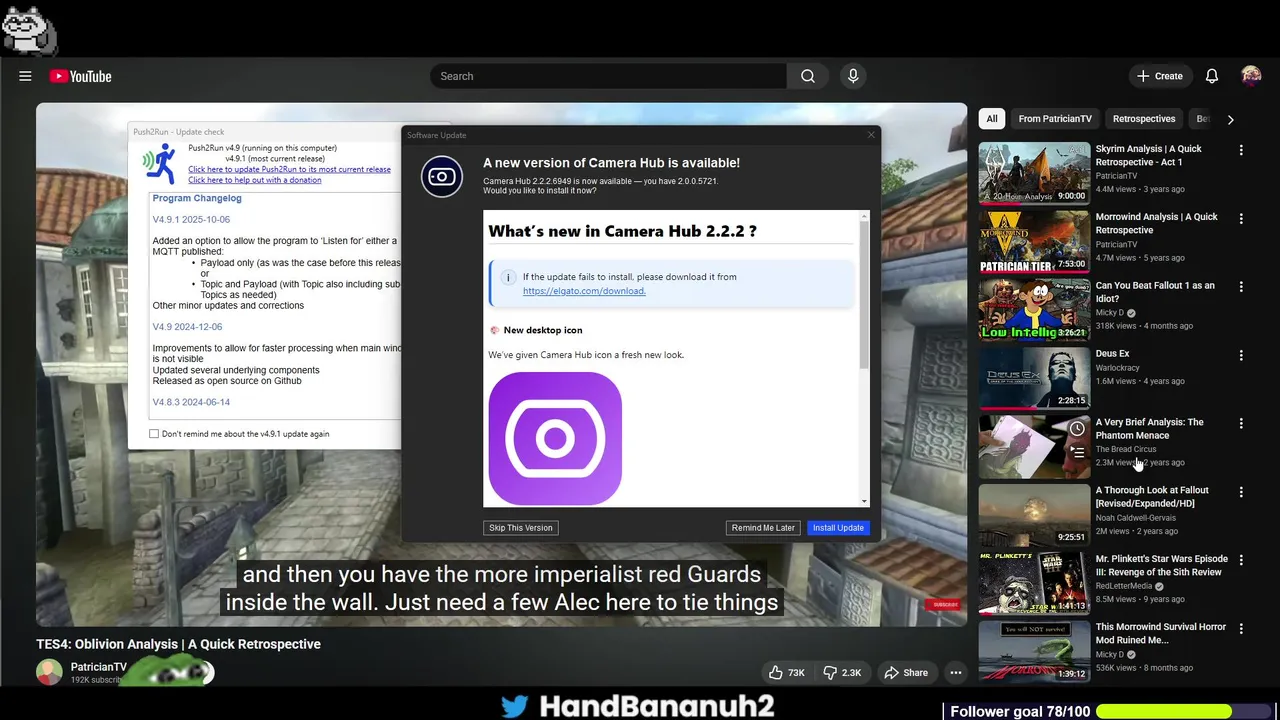Click Skip This Version button
This screenshot has height=720, width=1280.
click(521, 528)
